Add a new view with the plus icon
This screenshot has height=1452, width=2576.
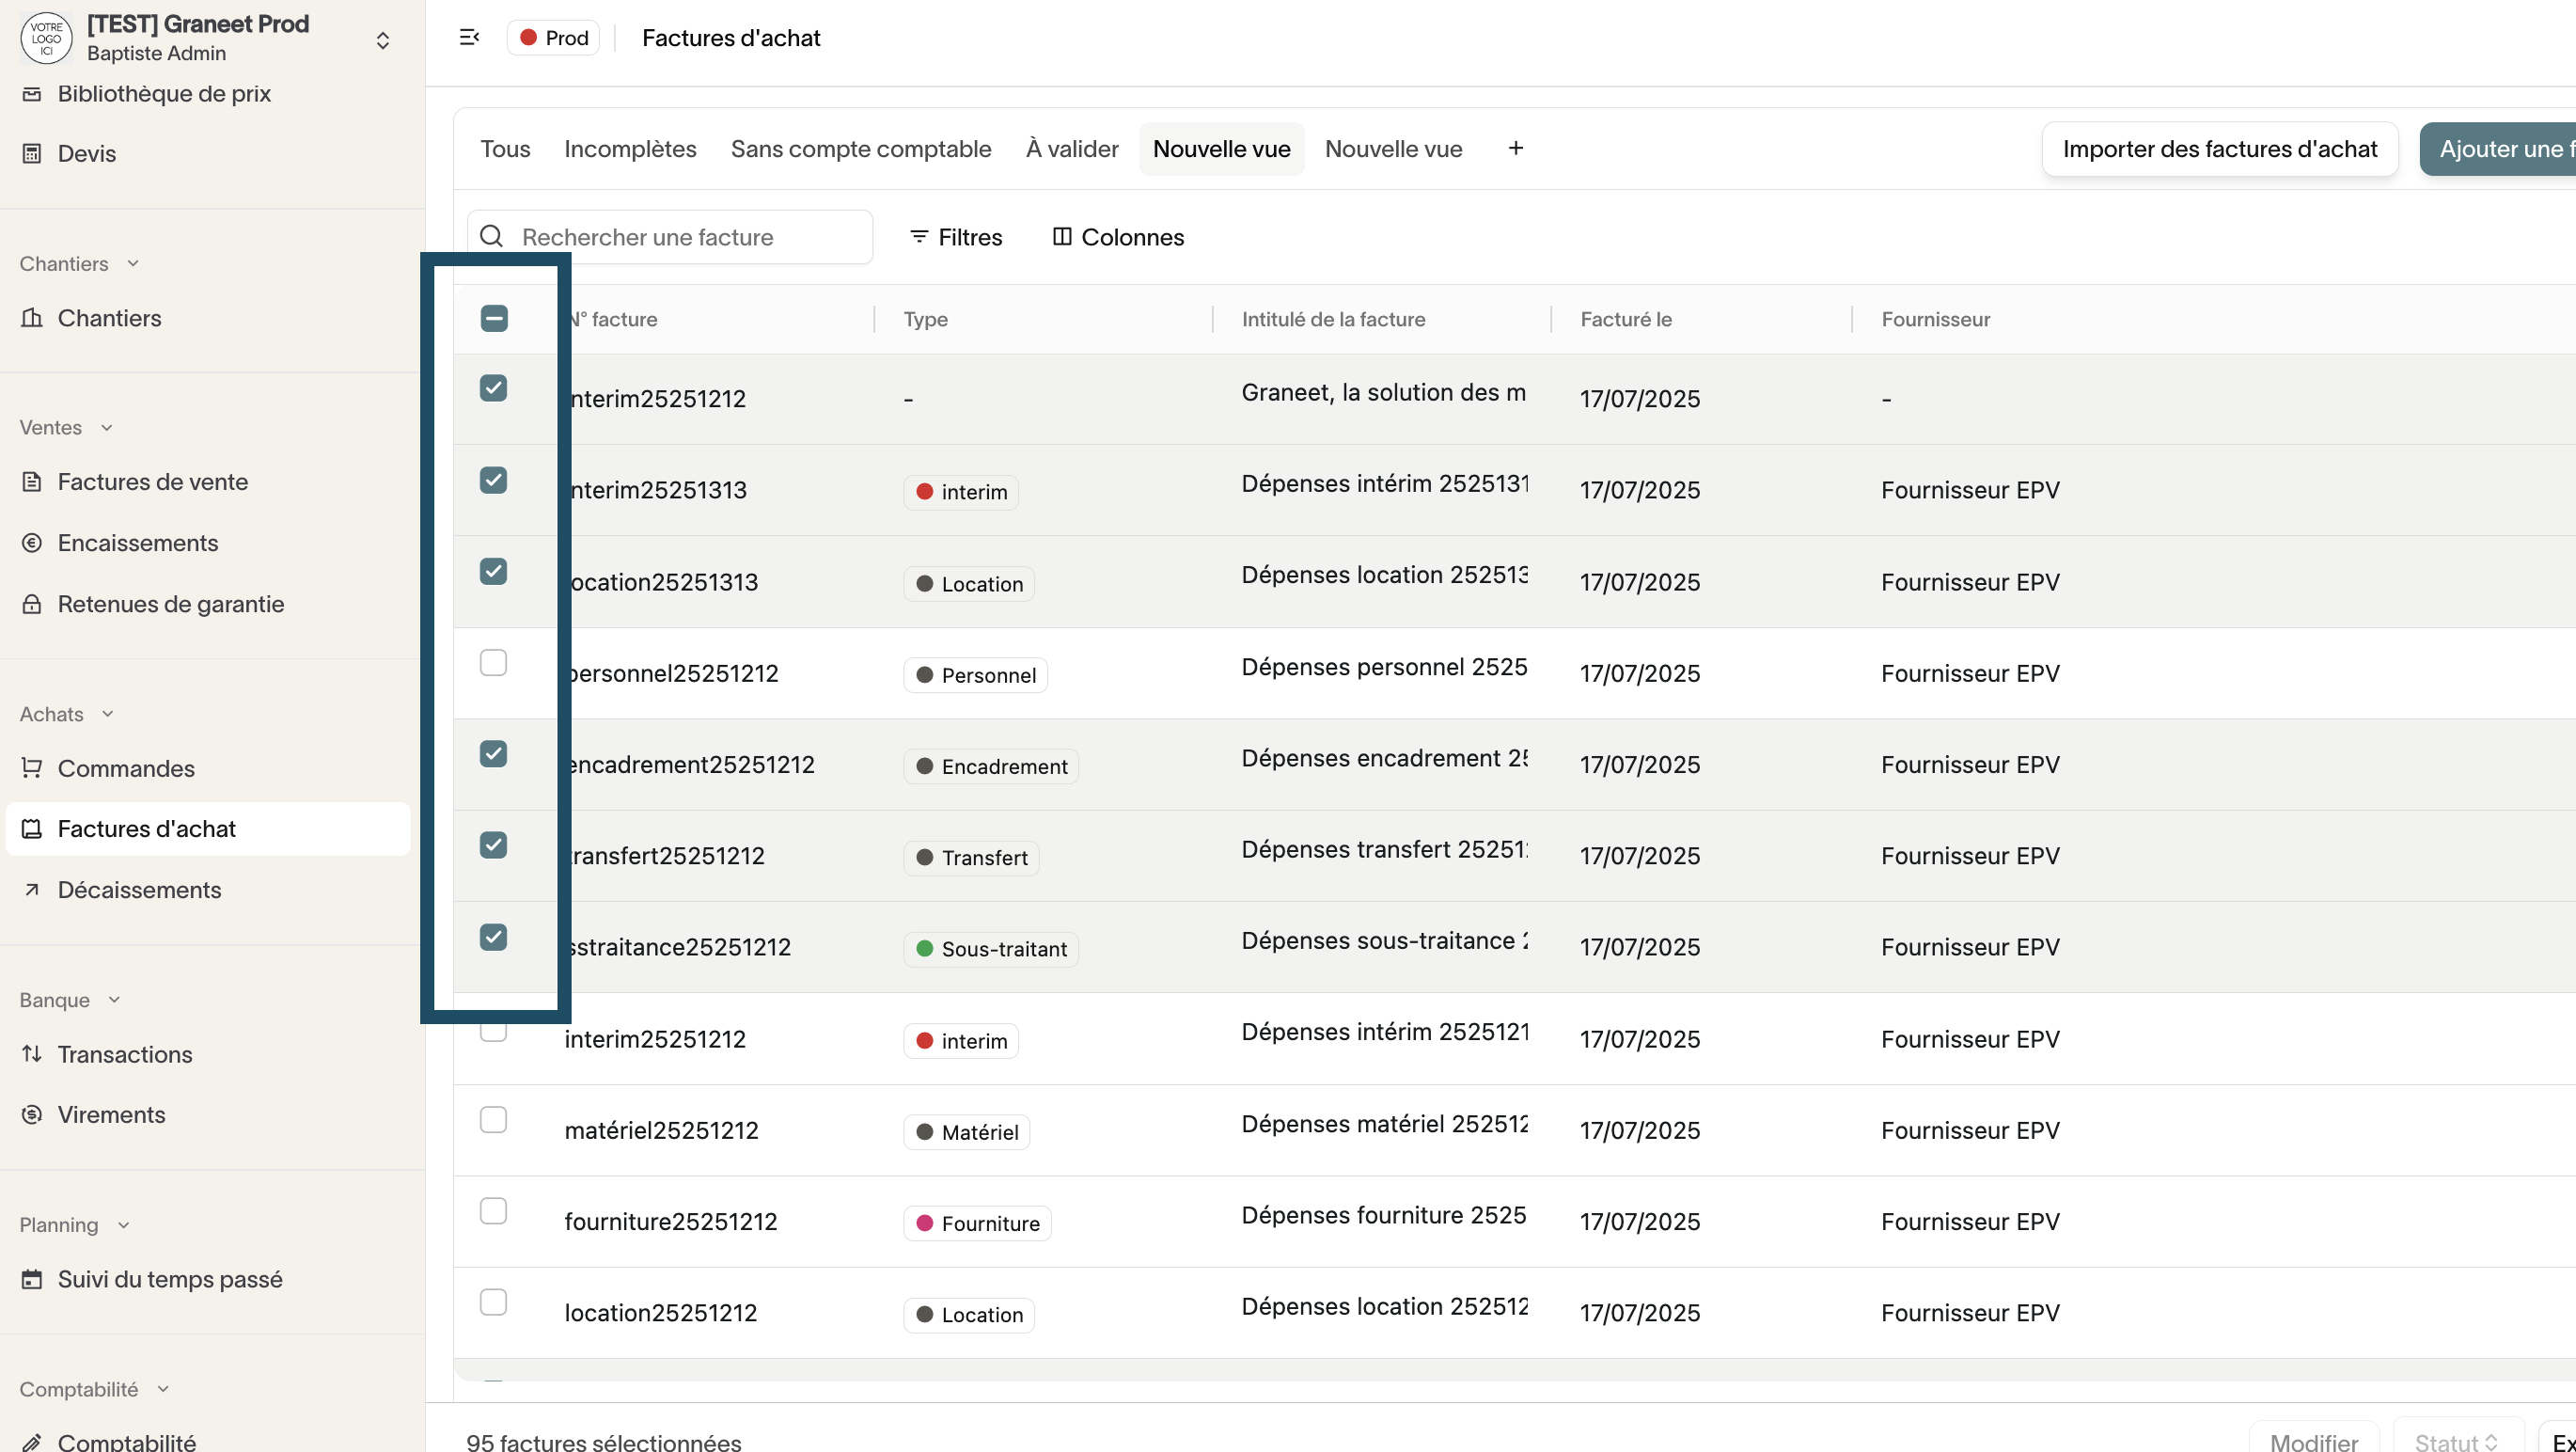tap(1515, 149)
